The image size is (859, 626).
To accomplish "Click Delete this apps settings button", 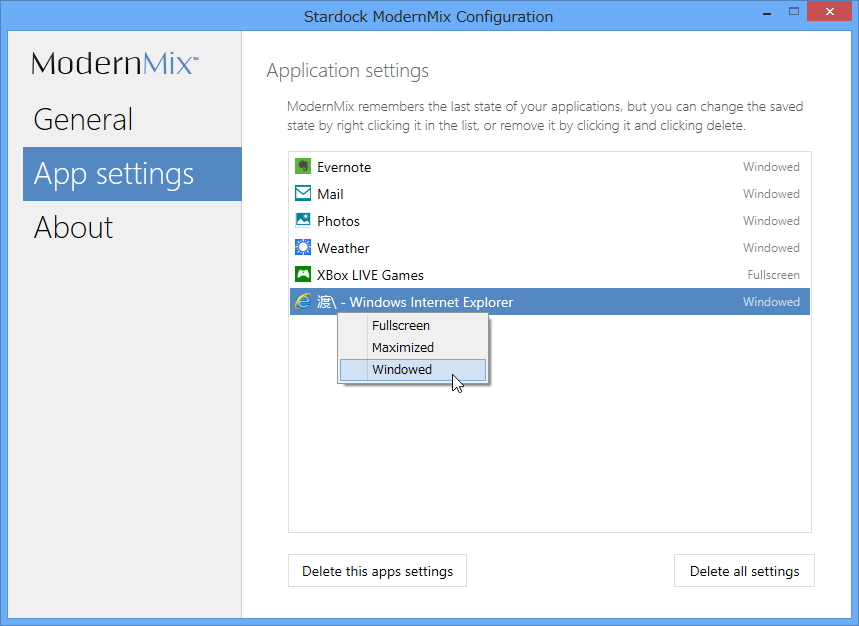I will click(x=377, y=571).
